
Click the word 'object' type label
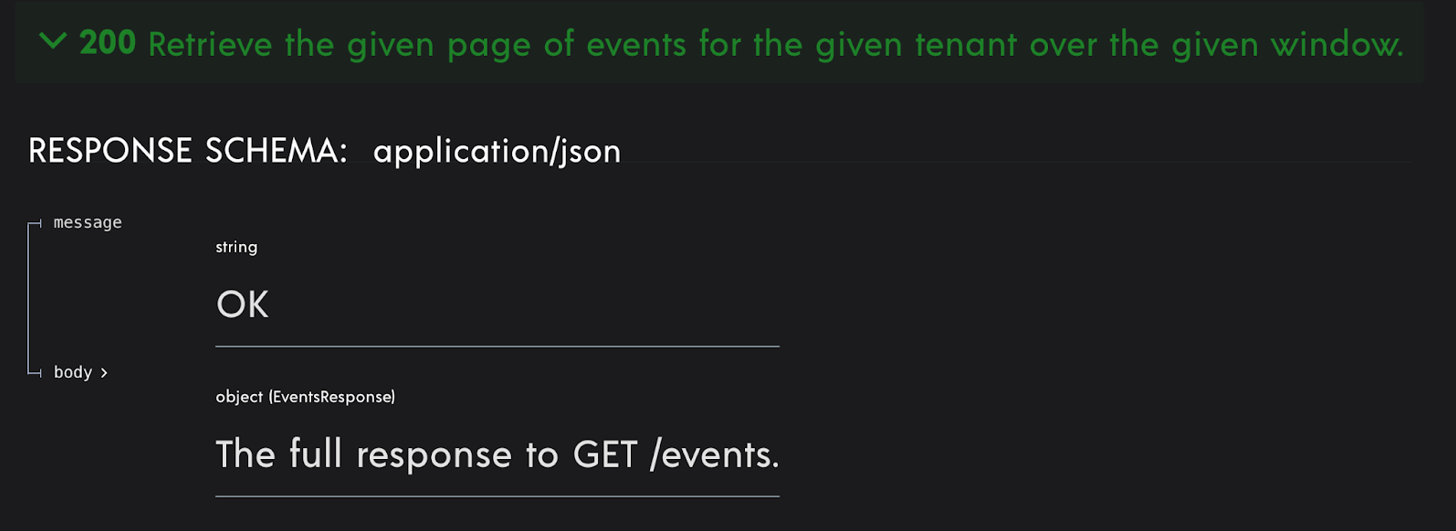239,397
